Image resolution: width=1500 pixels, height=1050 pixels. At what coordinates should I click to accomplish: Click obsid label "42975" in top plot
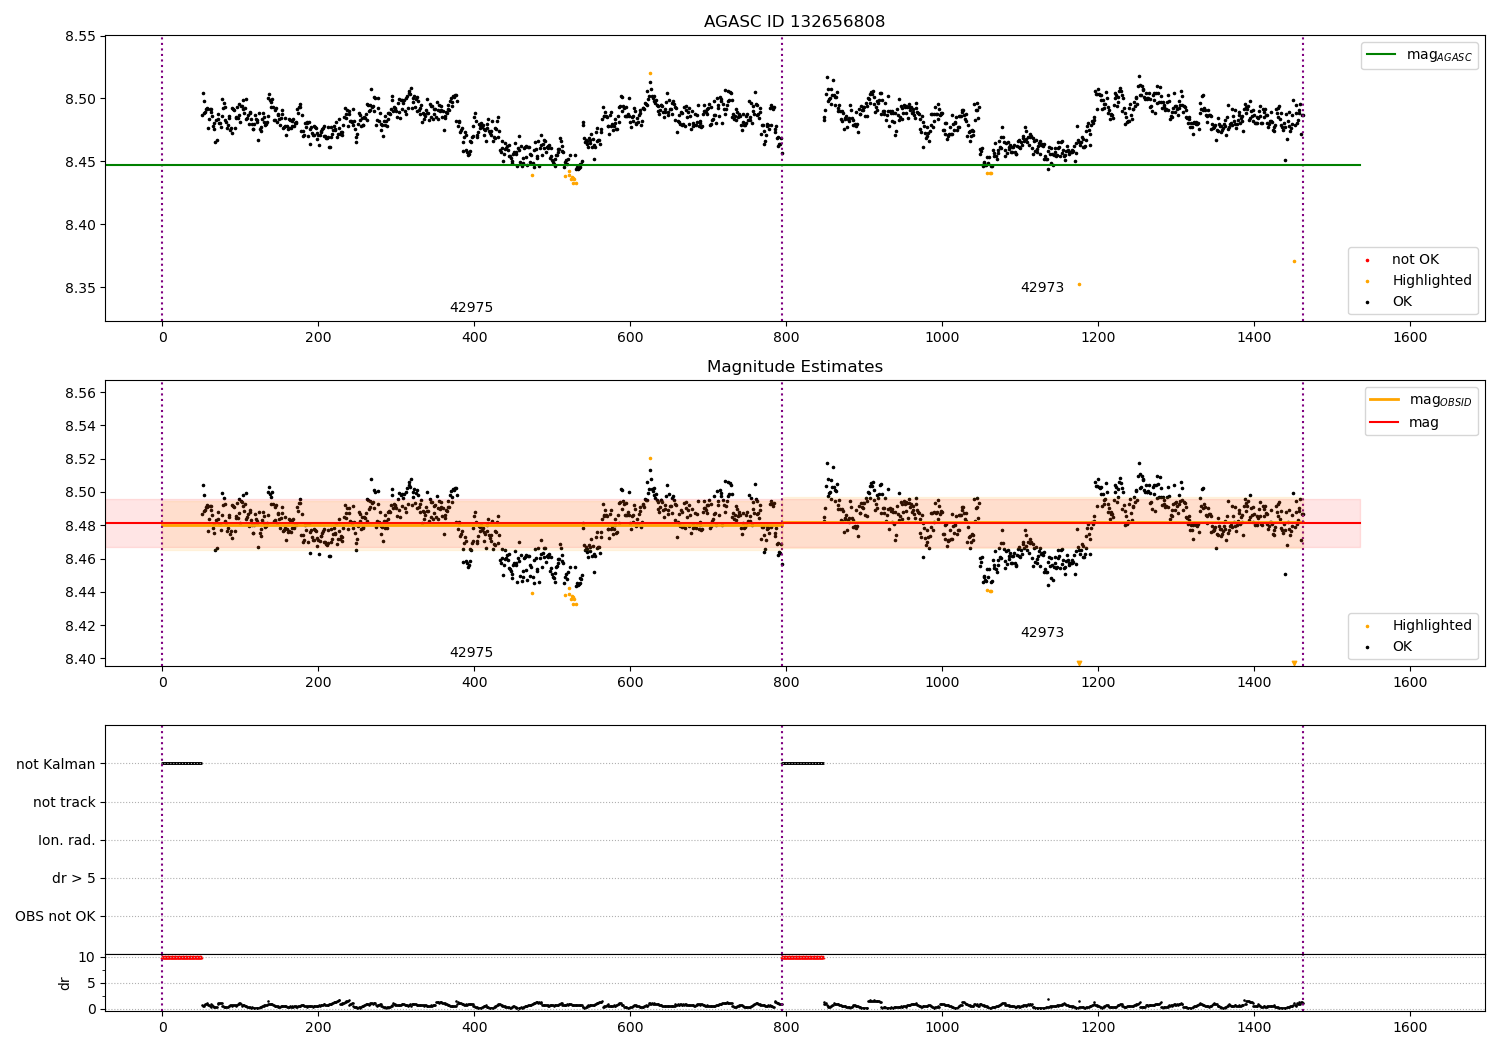click(x=471, y=308)
